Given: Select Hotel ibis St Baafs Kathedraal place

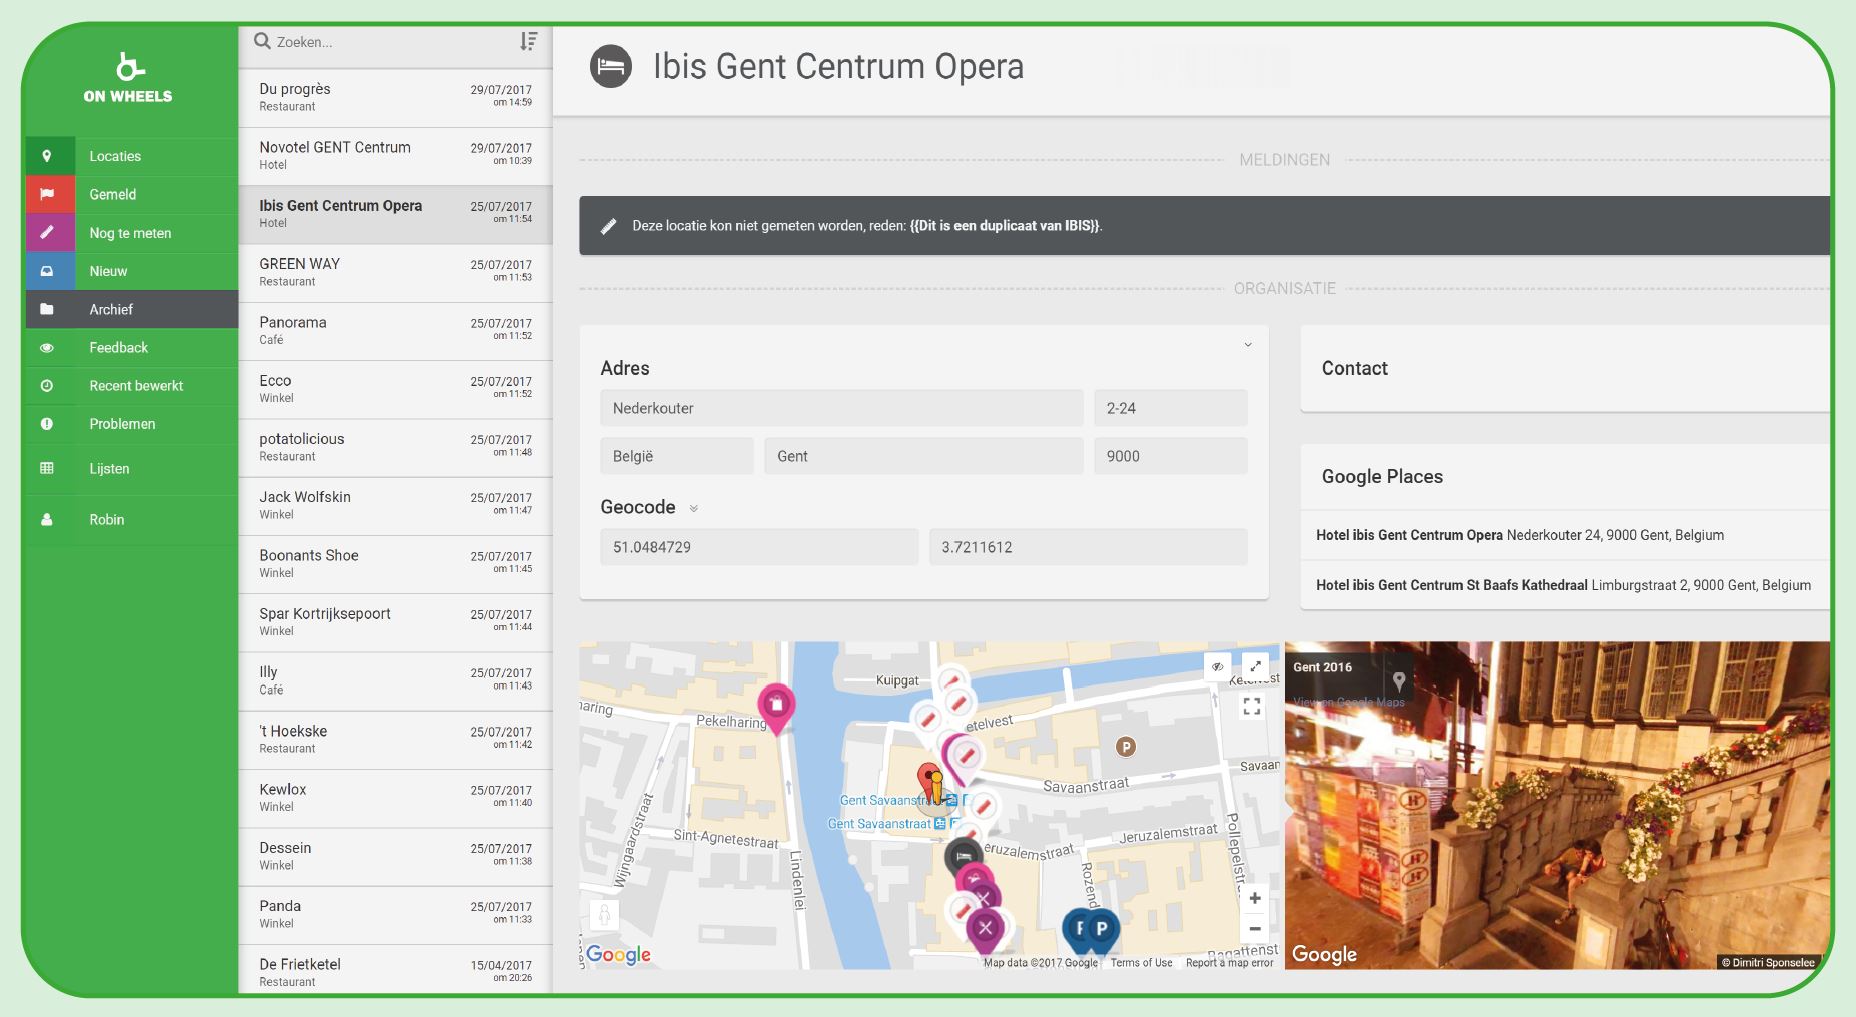Looking at the screenshot, I should coord(1565,585).
